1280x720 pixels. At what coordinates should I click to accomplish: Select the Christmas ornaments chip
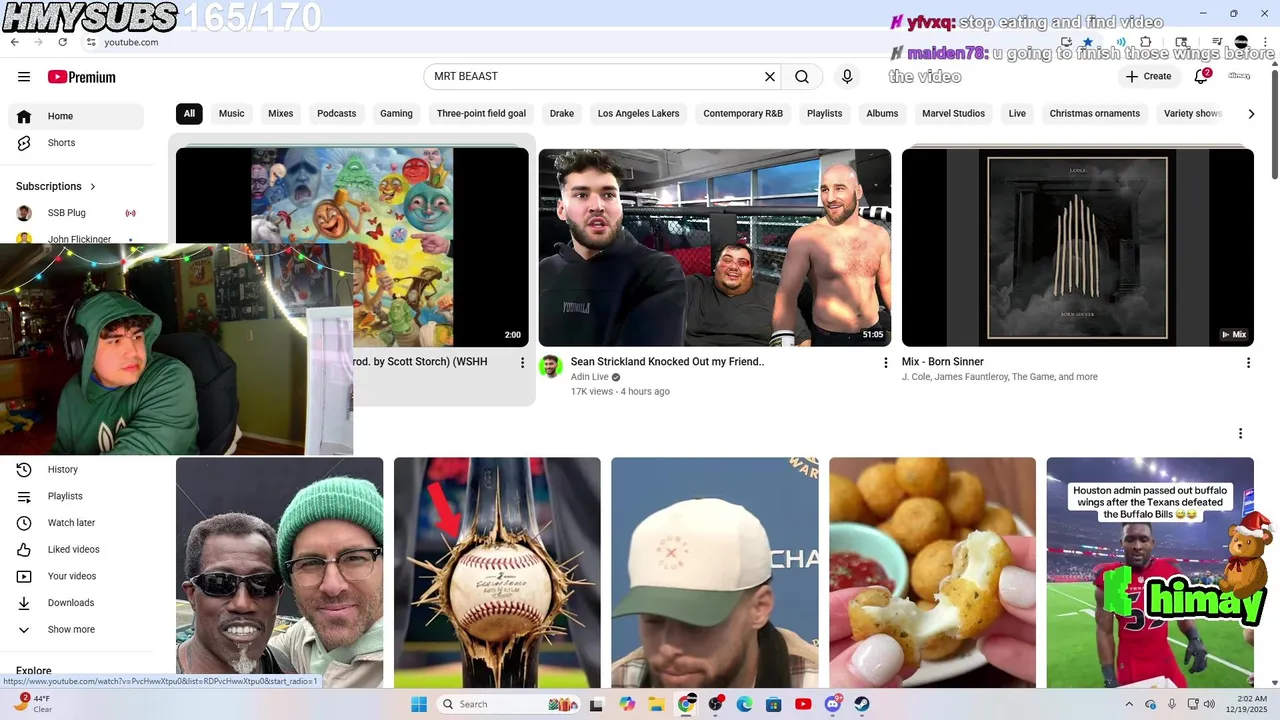1095,114
